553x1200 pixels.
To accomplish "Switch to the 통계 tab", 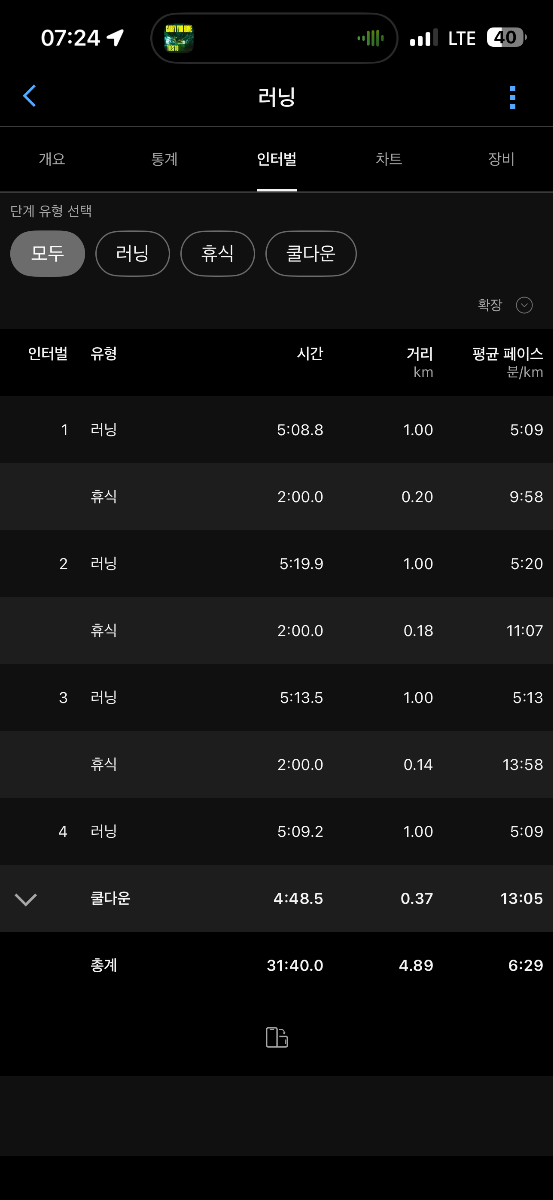I will [x=164, y=159].
